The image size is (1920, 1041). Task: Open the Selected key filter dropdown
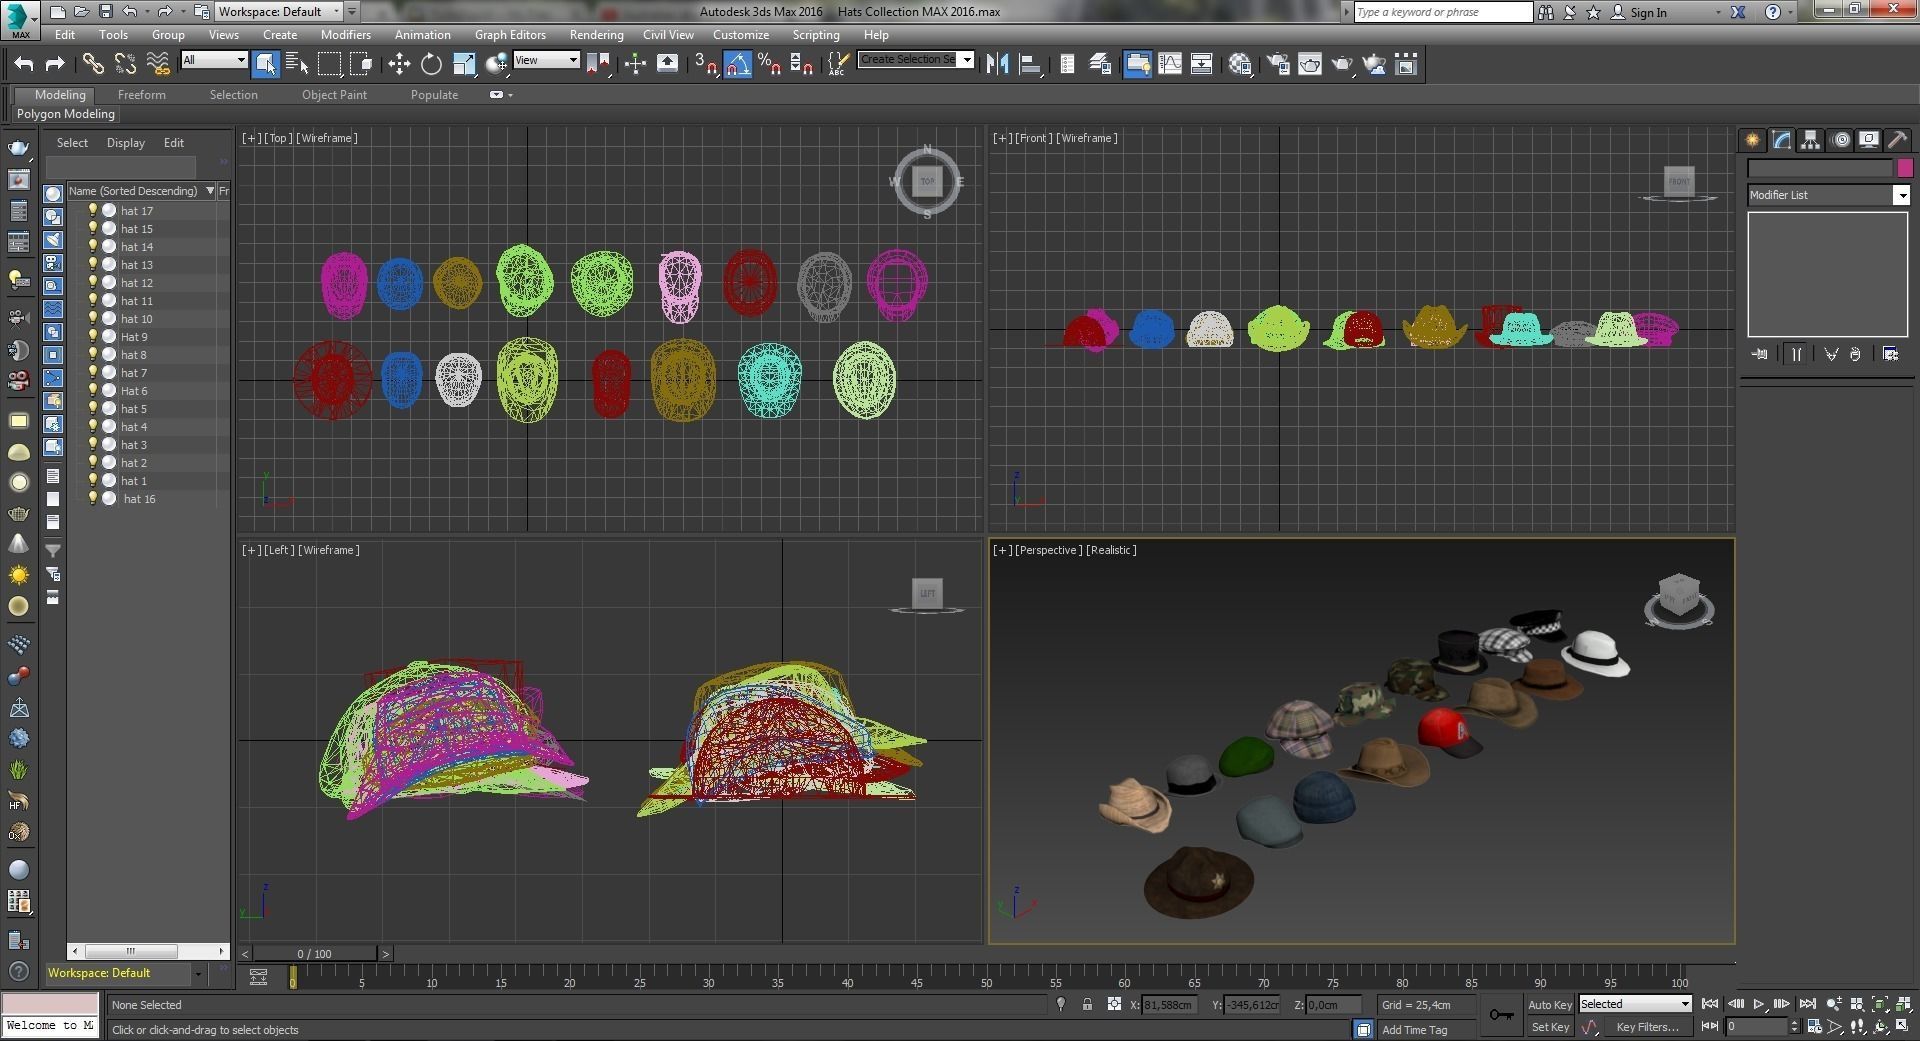1635,1004
